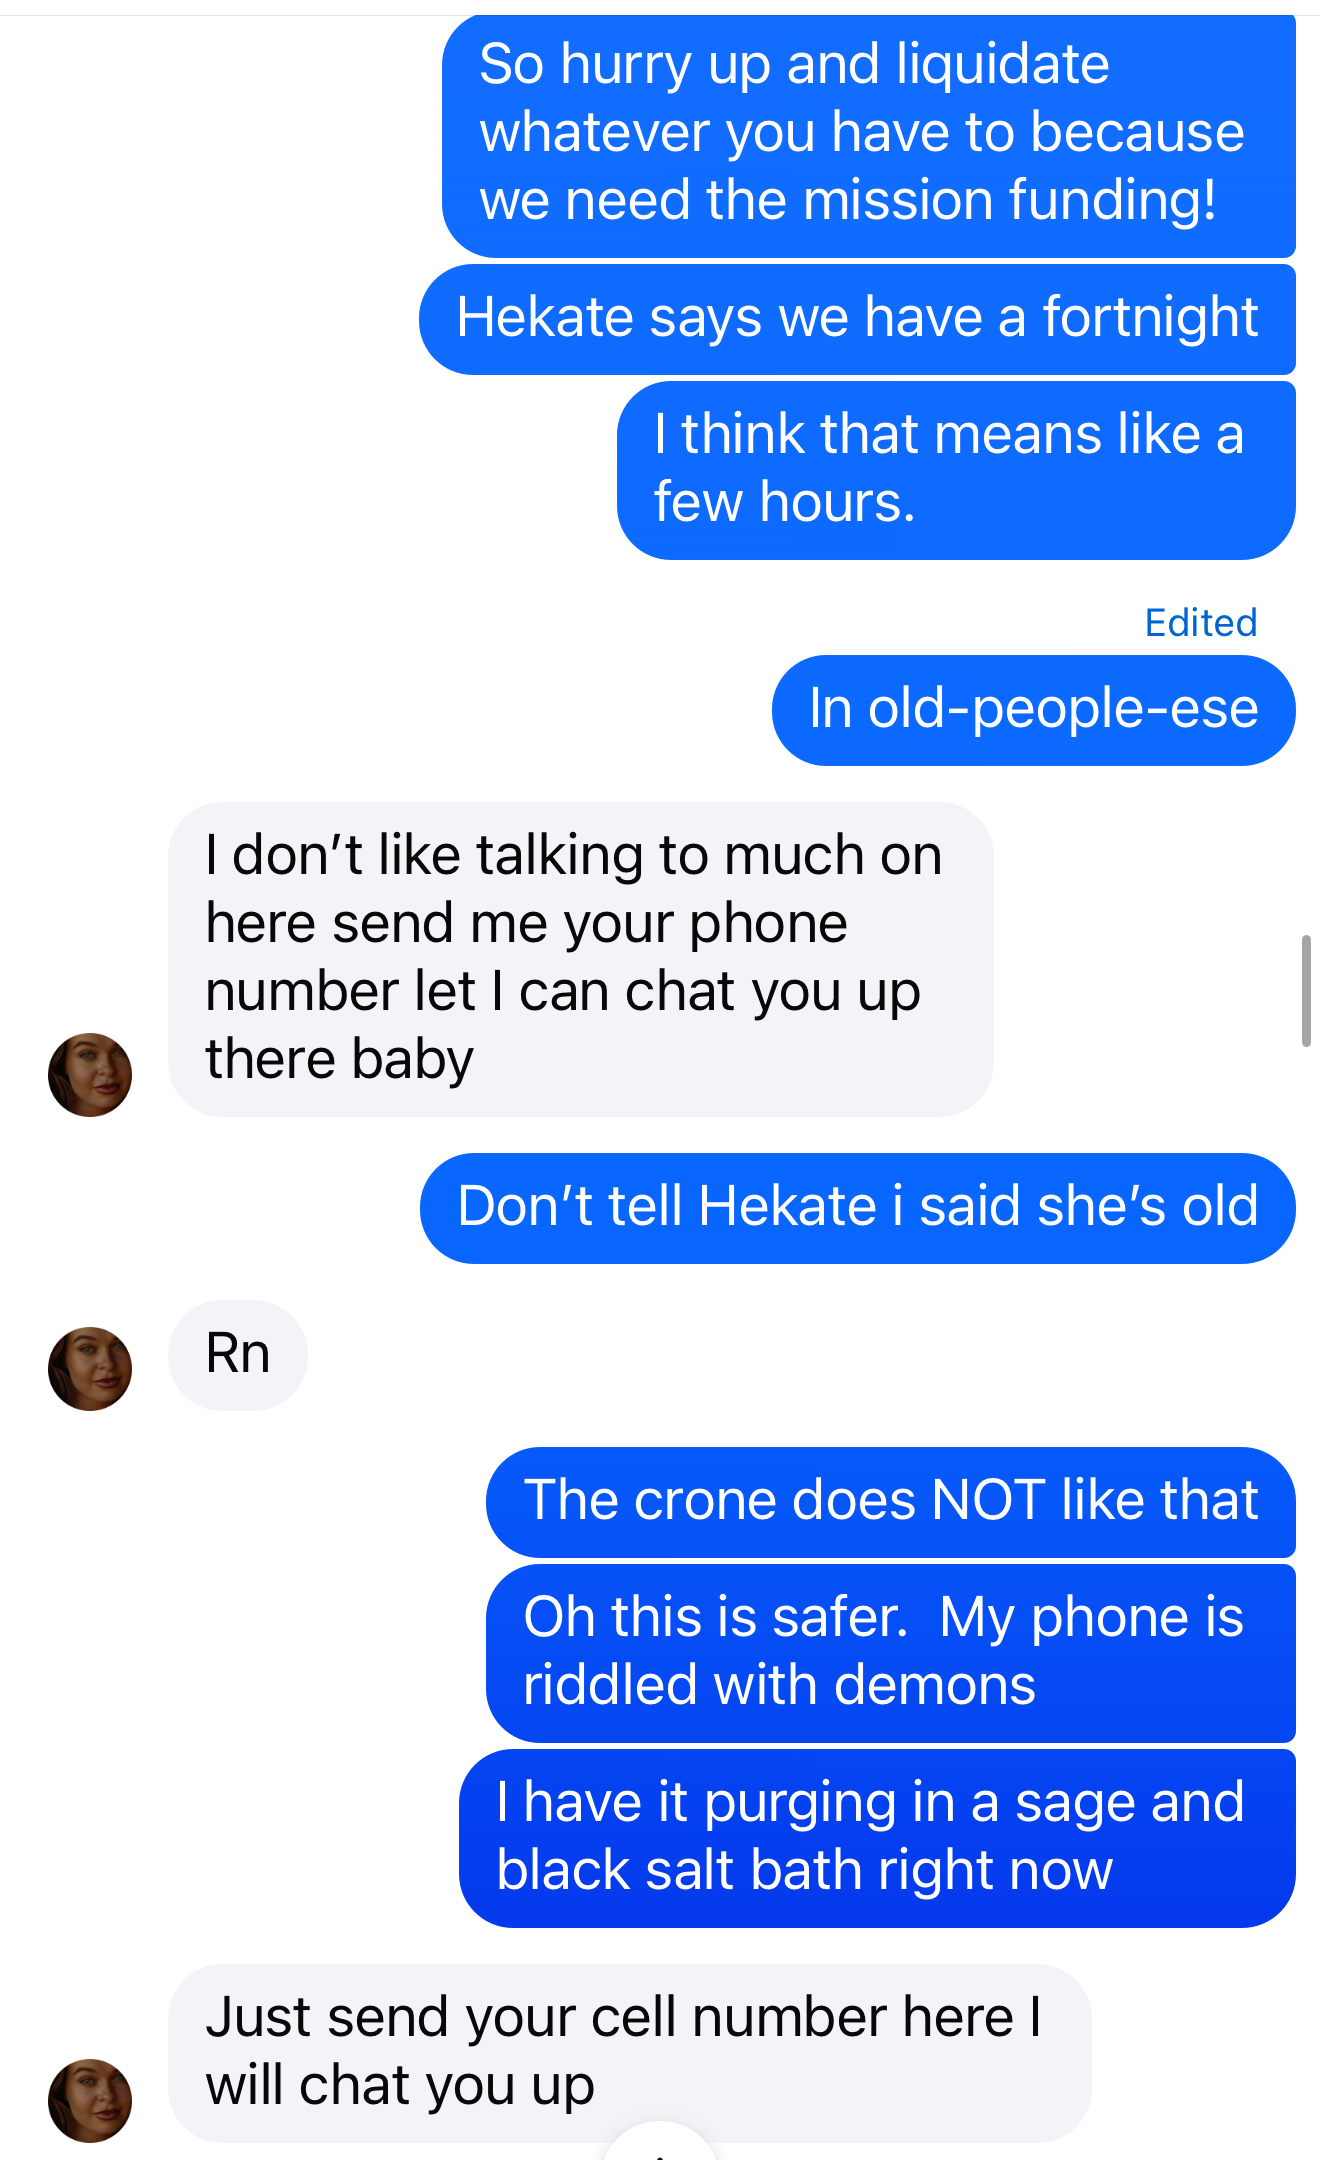The image size is (1320, 2160).
Task: Tap the word 'fortnight' in Hekate message
Action: pyautogui.click(x=1150, y=318)
